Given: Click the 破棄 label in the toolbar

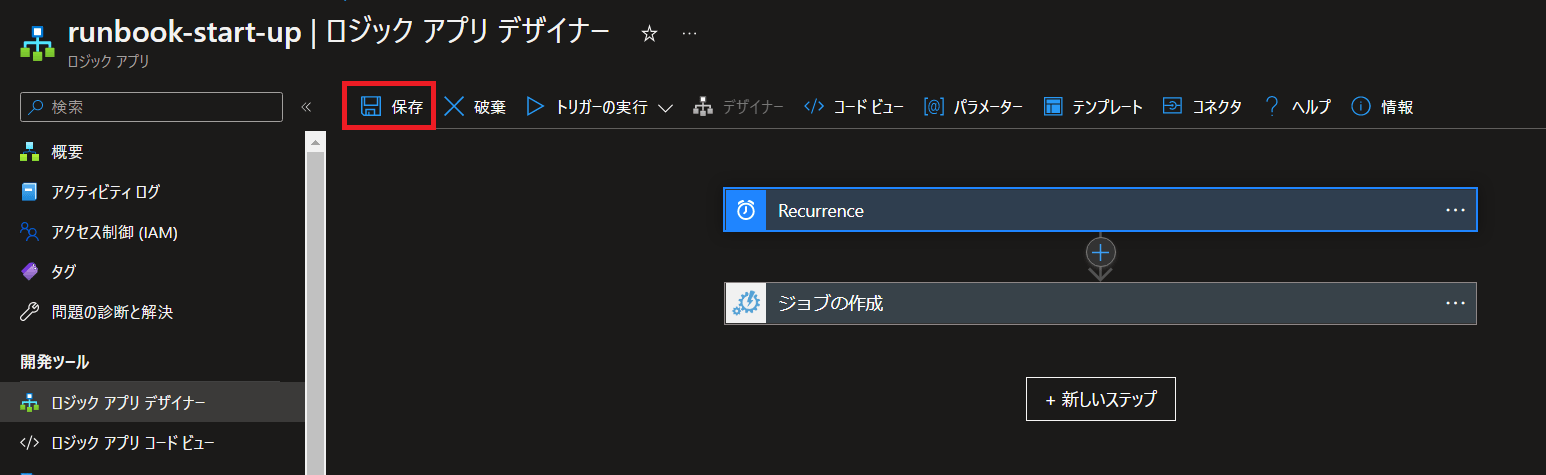Looking at the screenshot, I should [490, 107].
